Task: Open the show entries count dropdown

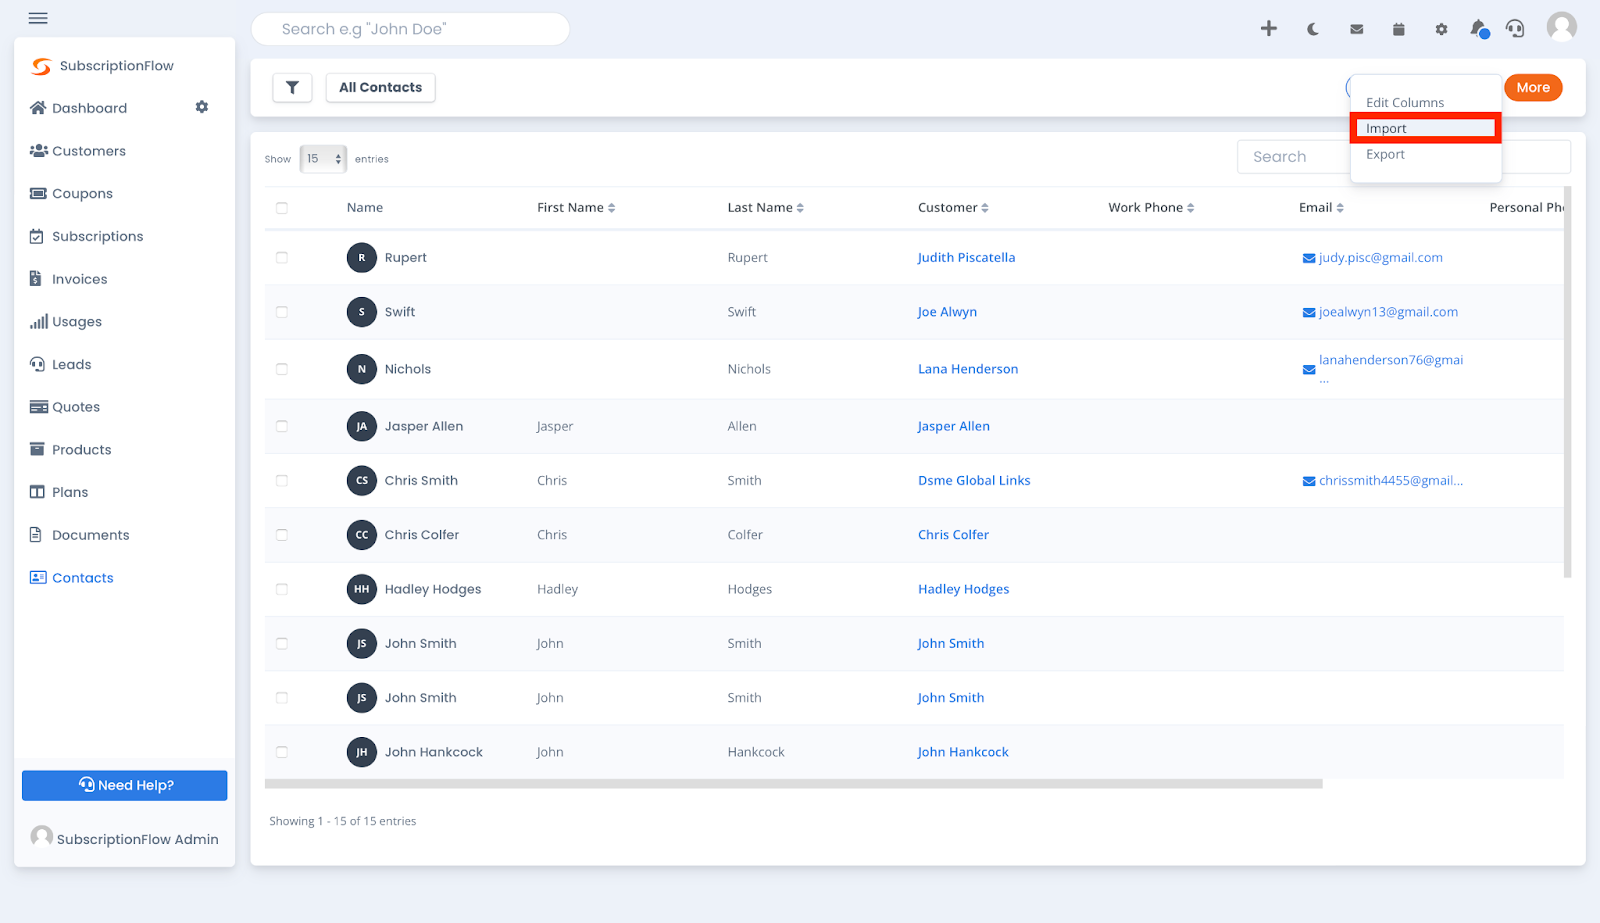Action: pos(323,159)
